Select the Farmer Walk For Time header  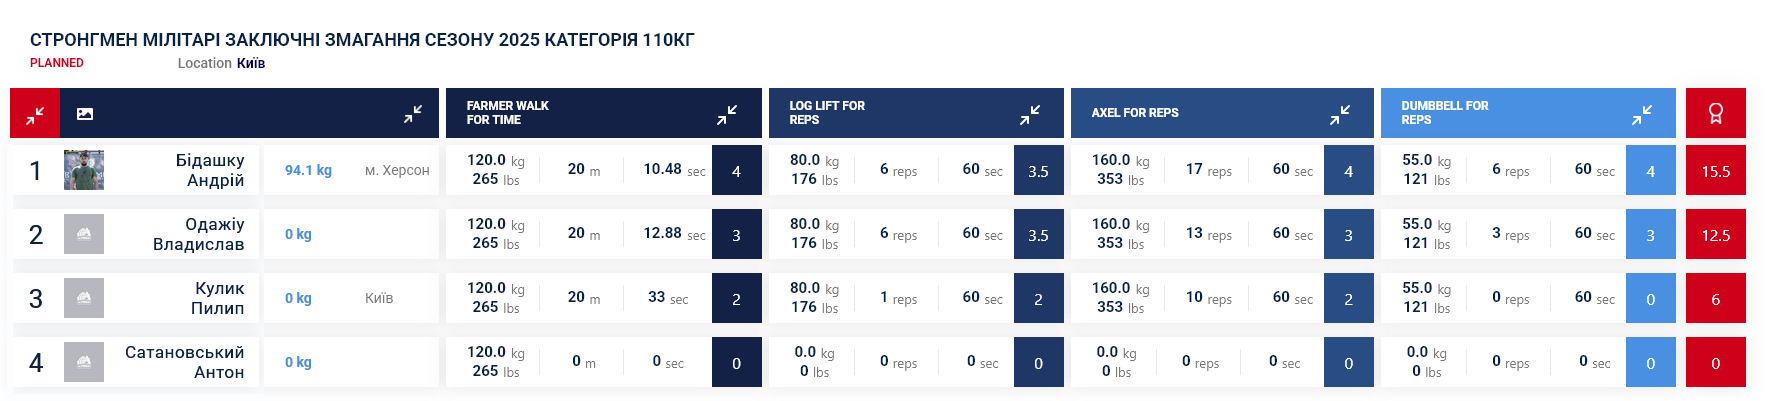508,113
